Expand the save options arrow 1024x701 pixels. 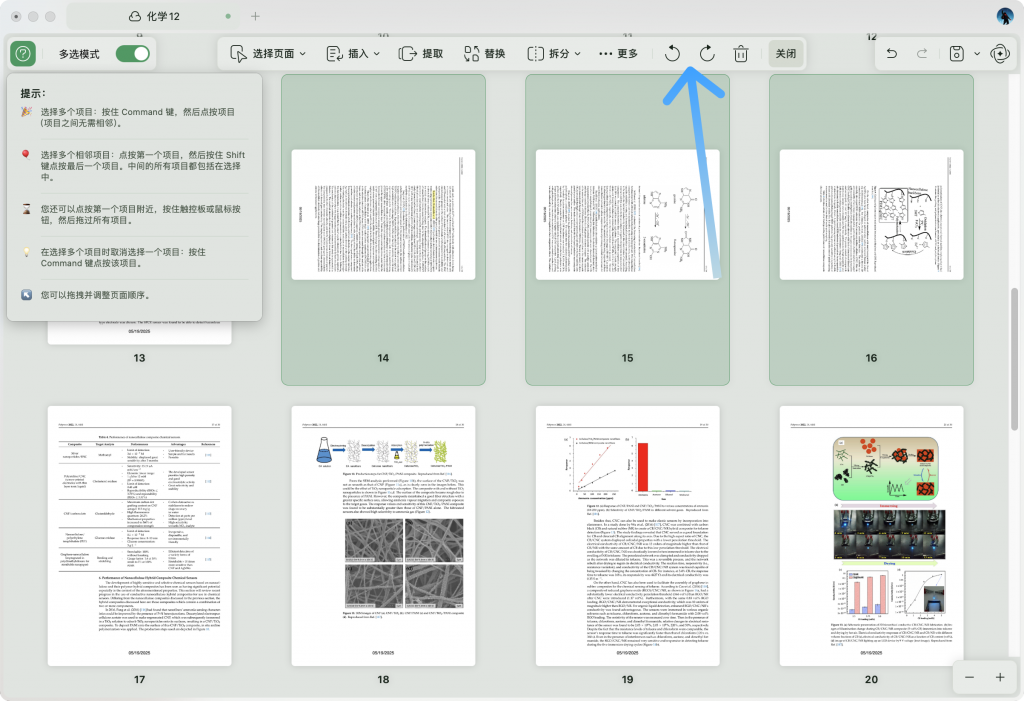coord(977,54)
